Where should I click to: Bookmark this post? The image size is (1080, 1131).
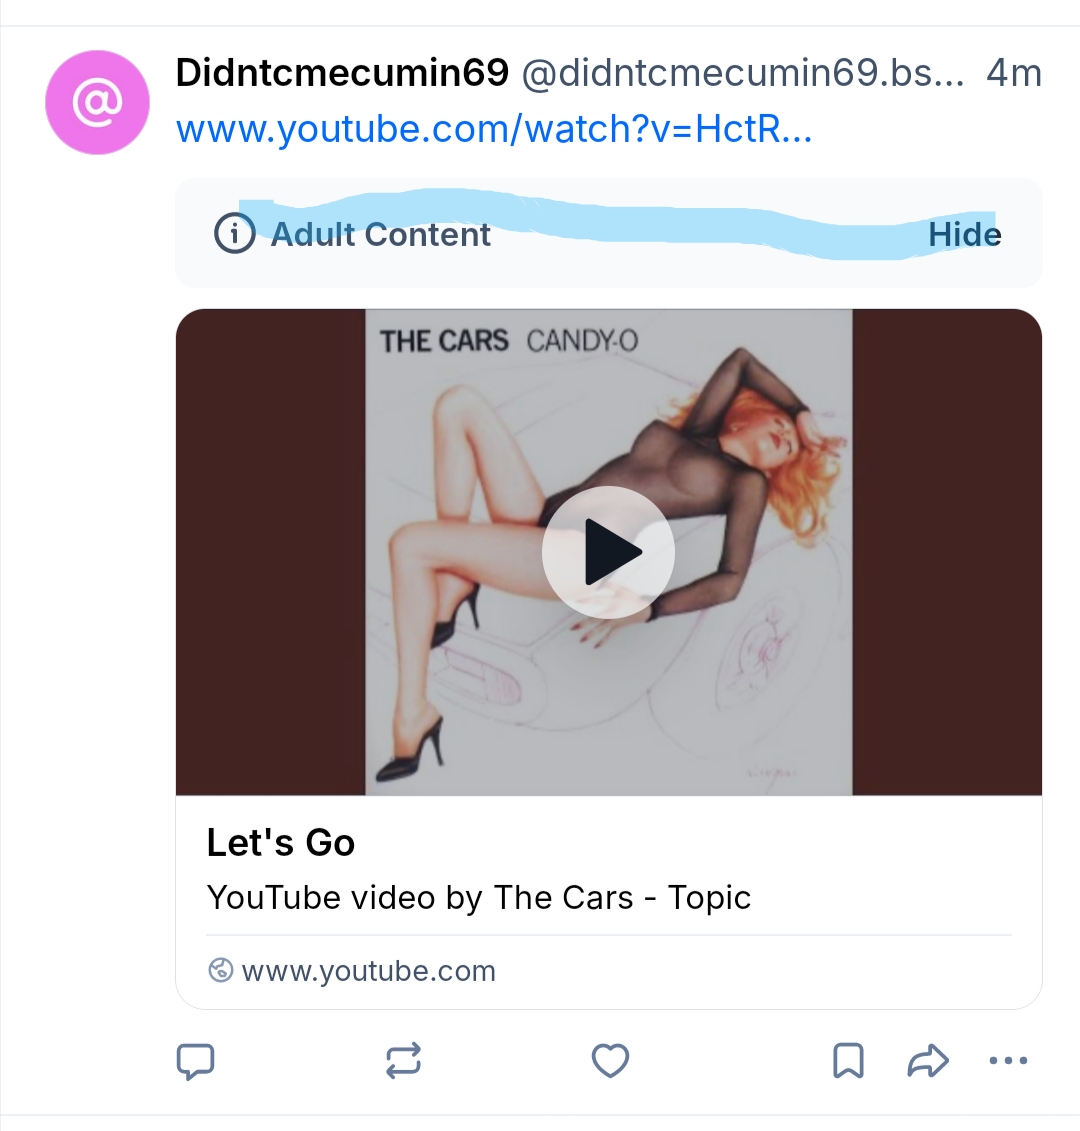848,1061
